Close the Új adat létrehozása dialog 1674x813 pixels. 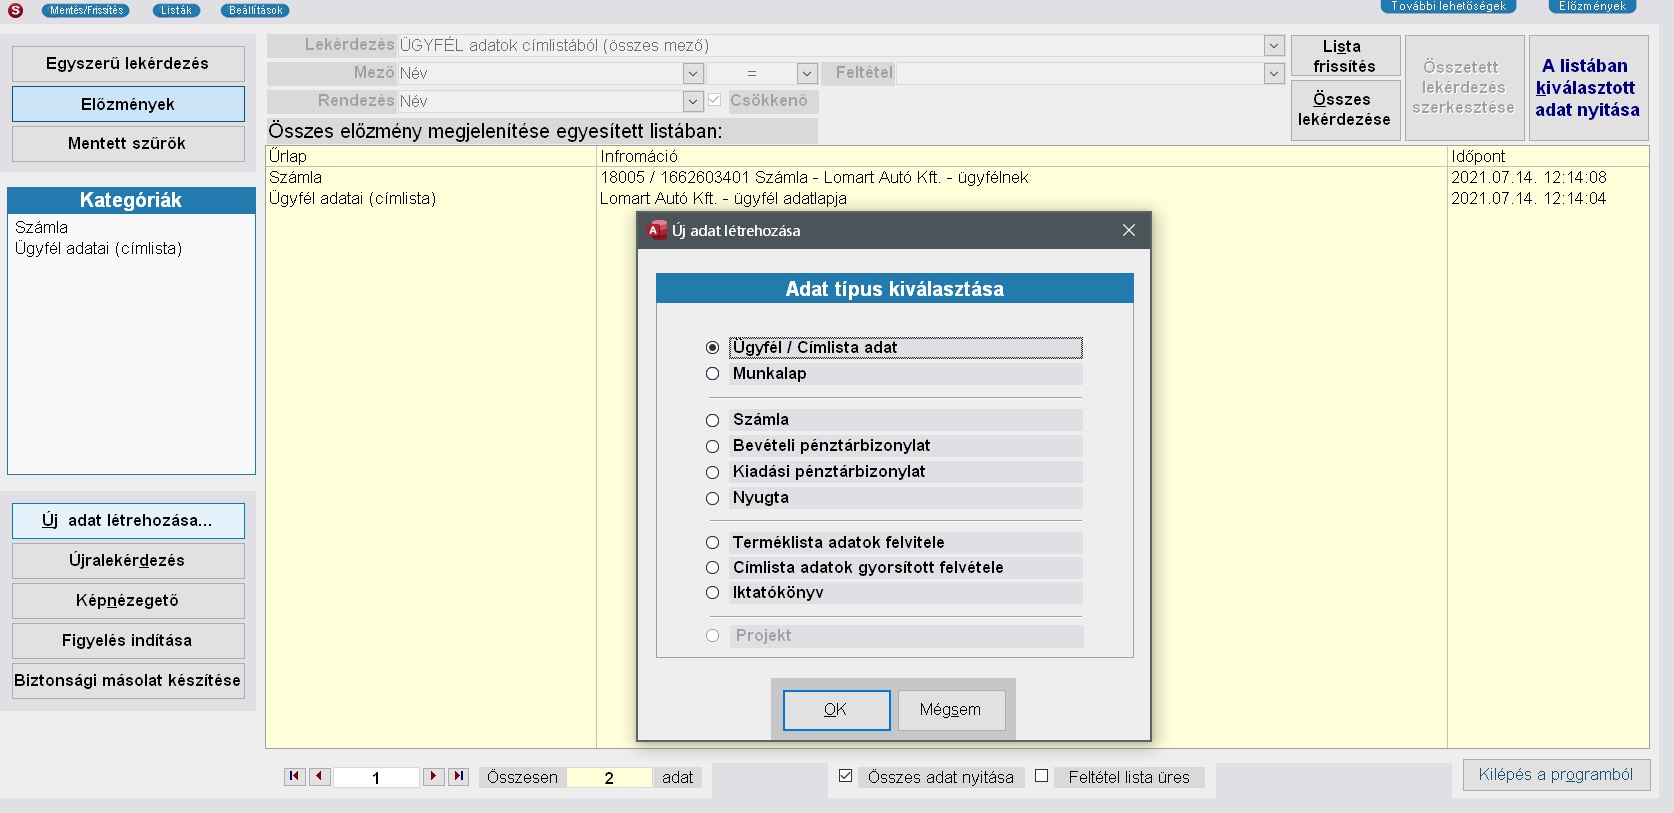1128,230
